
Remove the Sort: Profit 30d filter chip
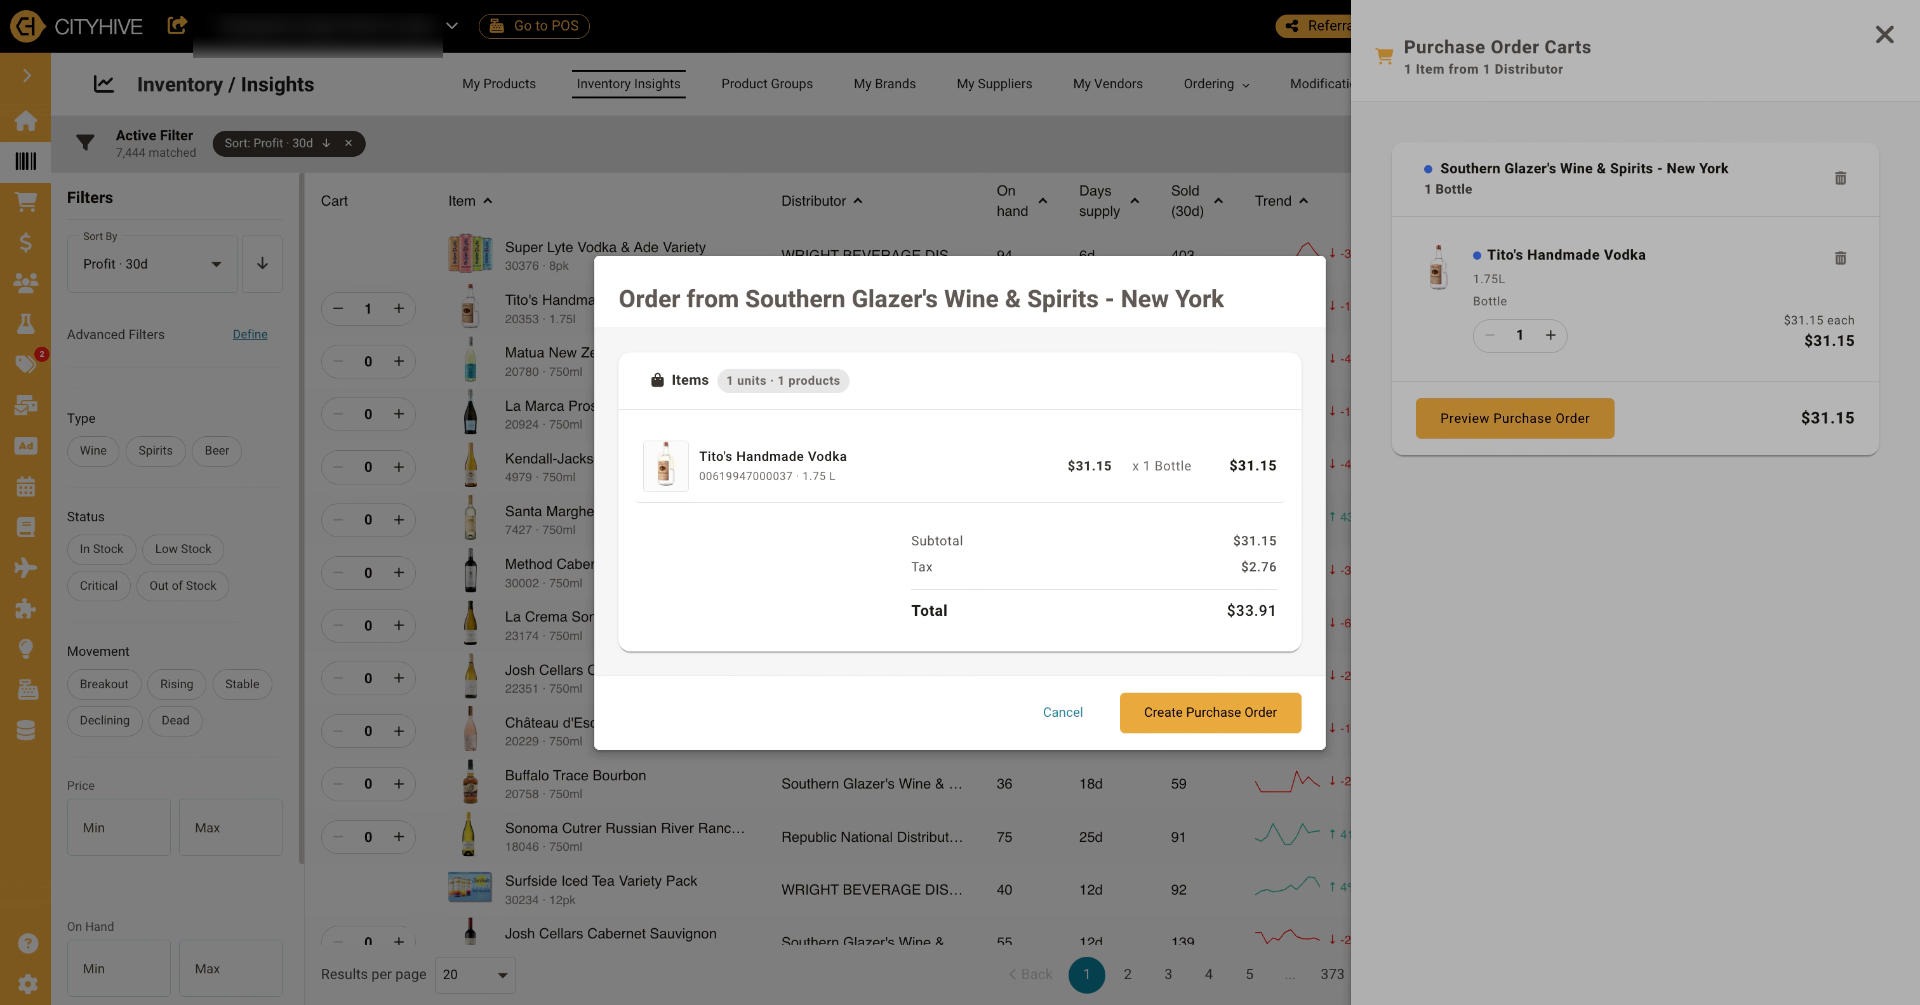[x=348, y=143]
